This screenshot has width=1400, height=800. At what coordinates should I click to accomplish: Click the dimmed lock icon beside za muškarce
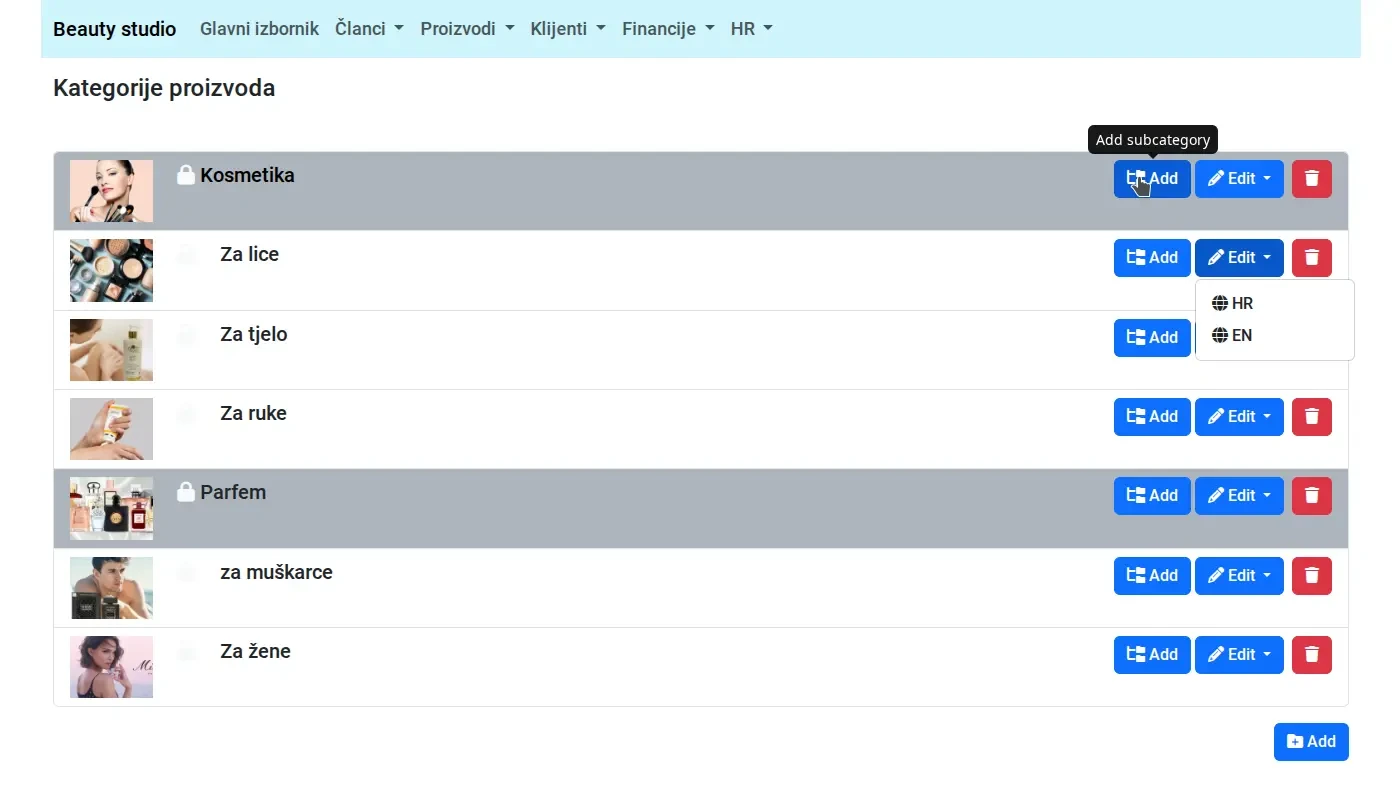(186, 571)
